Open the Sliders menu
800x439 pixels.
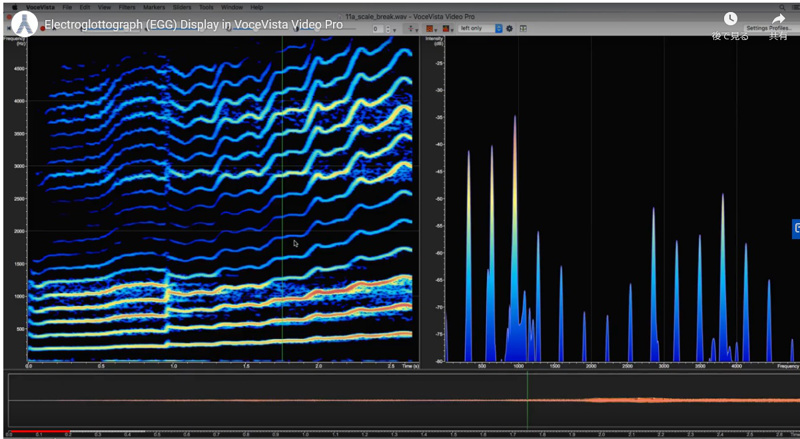point(182,6)
